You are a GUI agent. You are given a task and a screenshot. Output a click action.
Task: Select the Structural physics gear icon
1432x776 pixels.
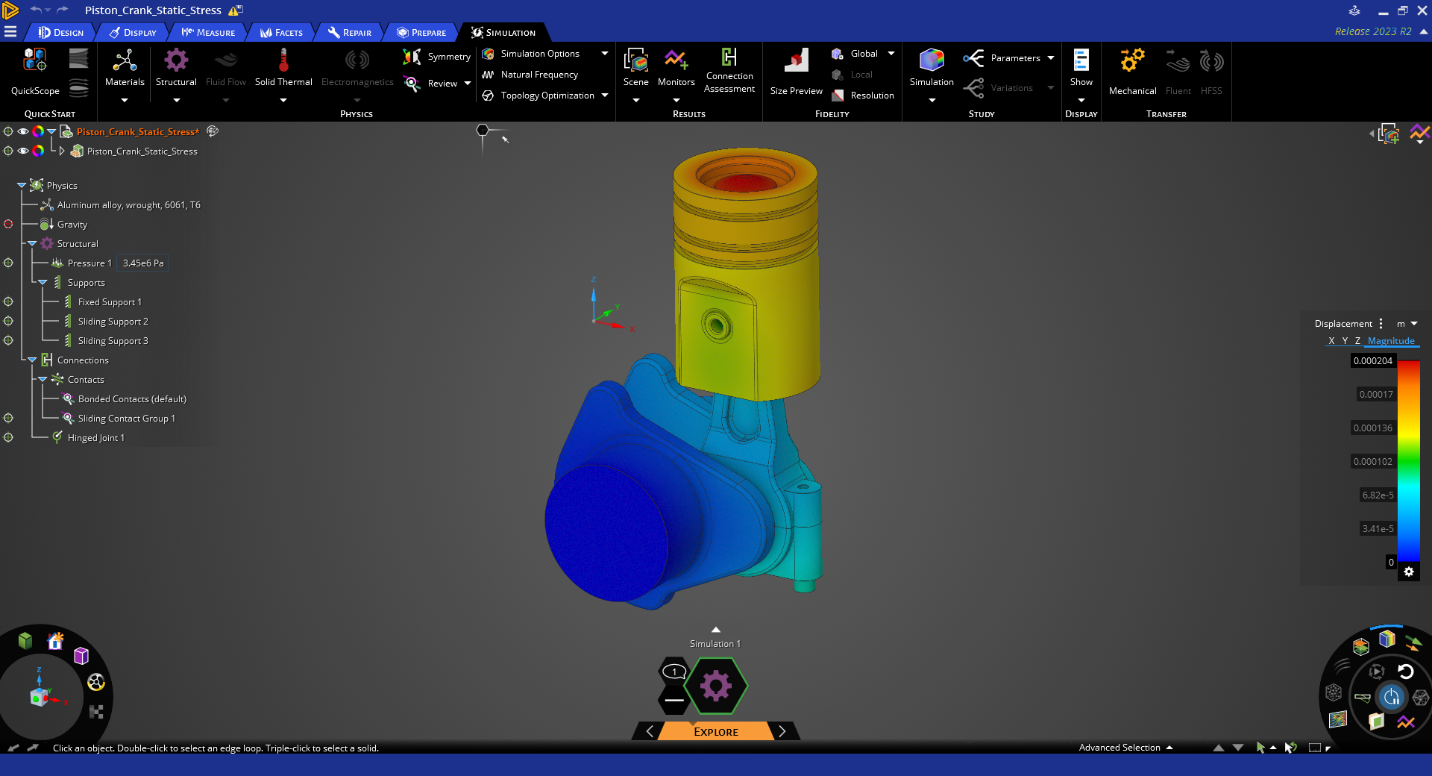coord(176,60)
